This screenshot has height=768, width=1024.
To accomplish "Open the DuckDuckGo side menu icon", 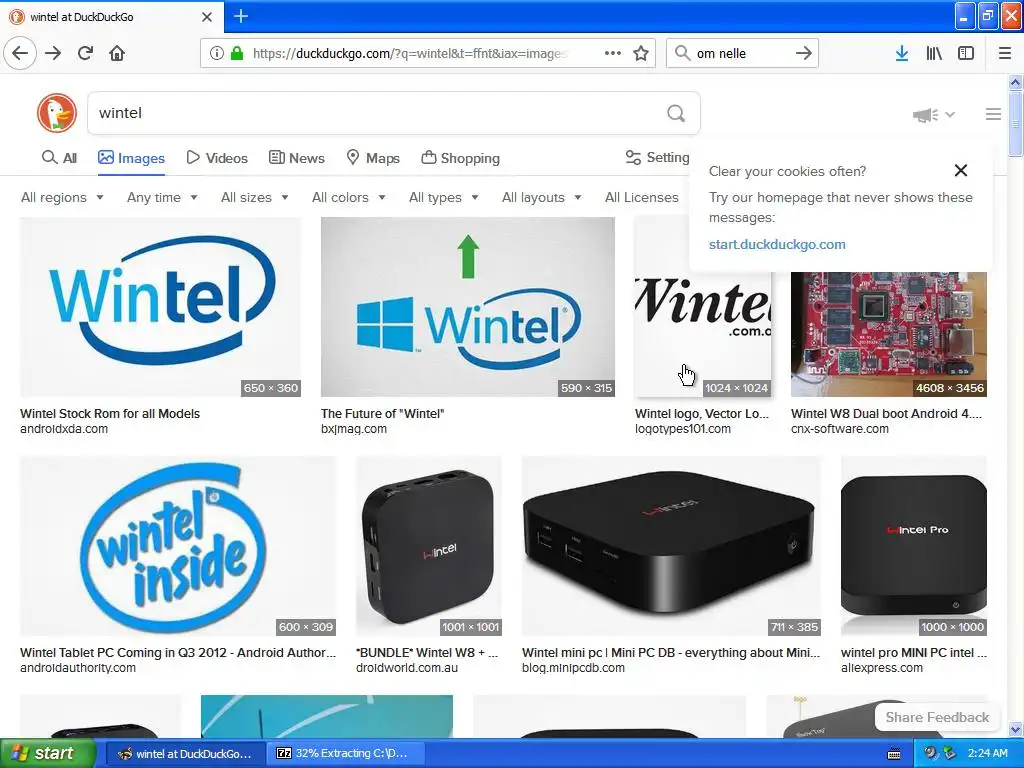I will [993, 114].
